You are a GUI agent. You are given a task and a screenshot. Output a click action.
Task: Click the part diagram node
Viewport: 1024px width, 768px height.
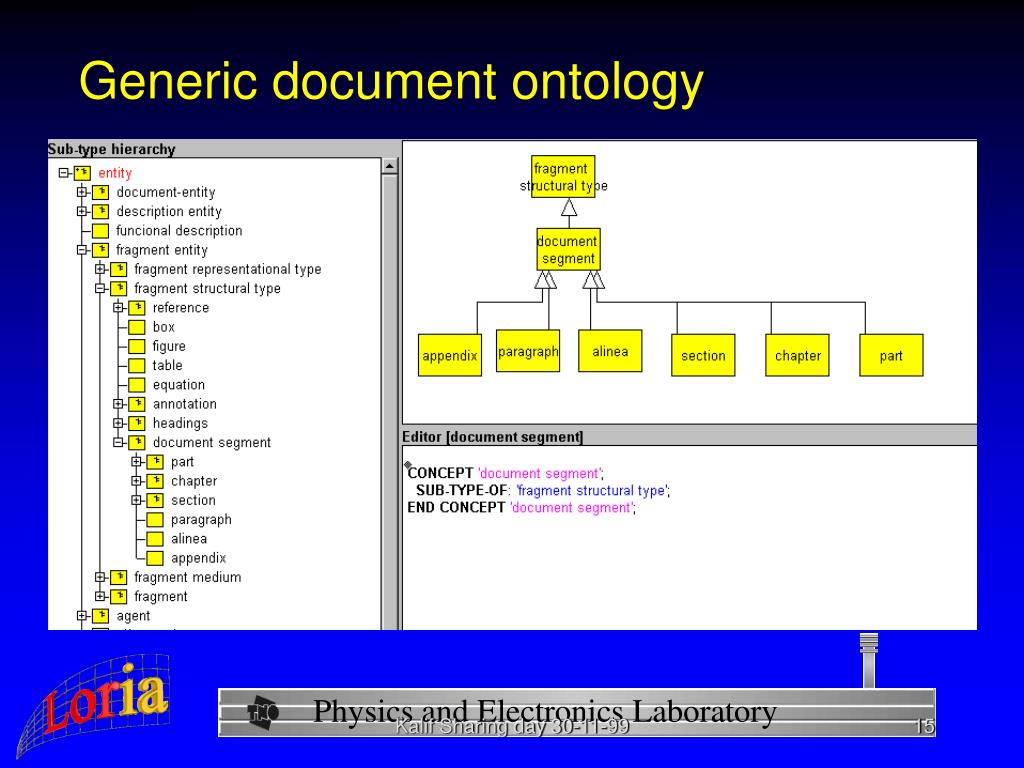[x=891, y=355]
